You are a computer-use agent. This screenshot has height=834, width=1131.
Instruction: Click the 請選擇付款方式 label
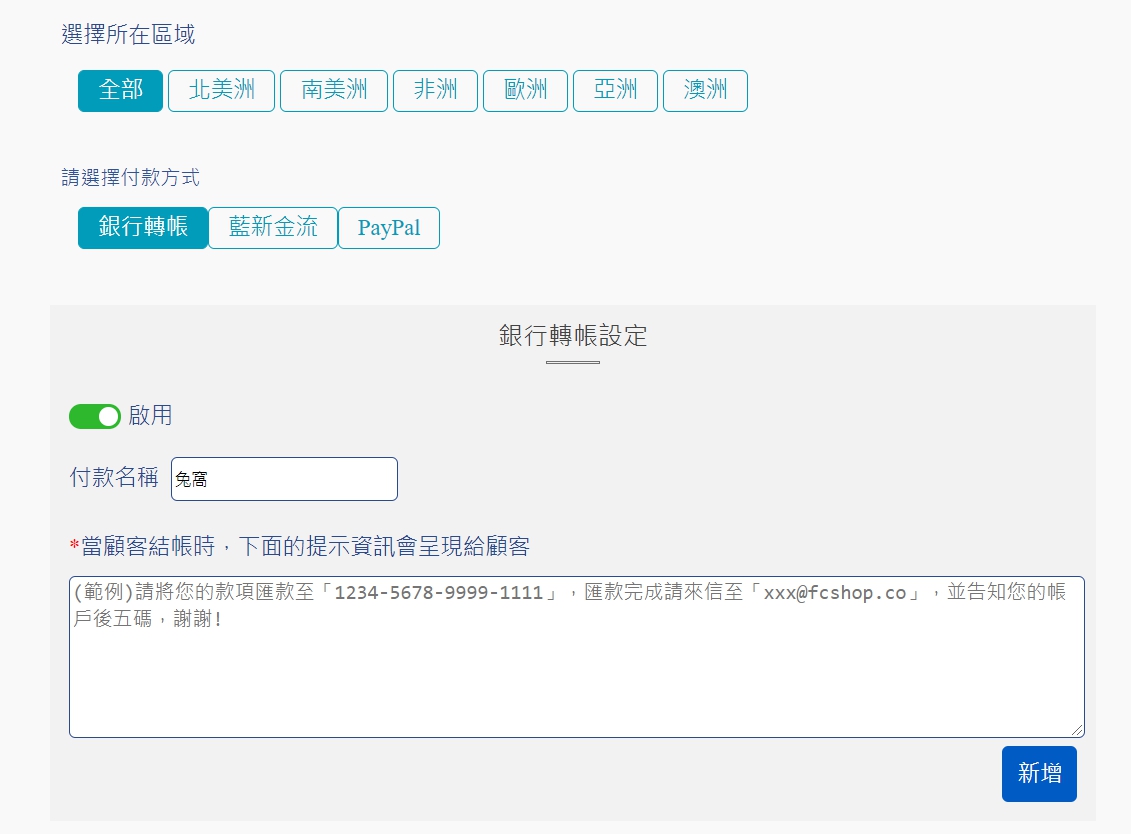(131, 177)
